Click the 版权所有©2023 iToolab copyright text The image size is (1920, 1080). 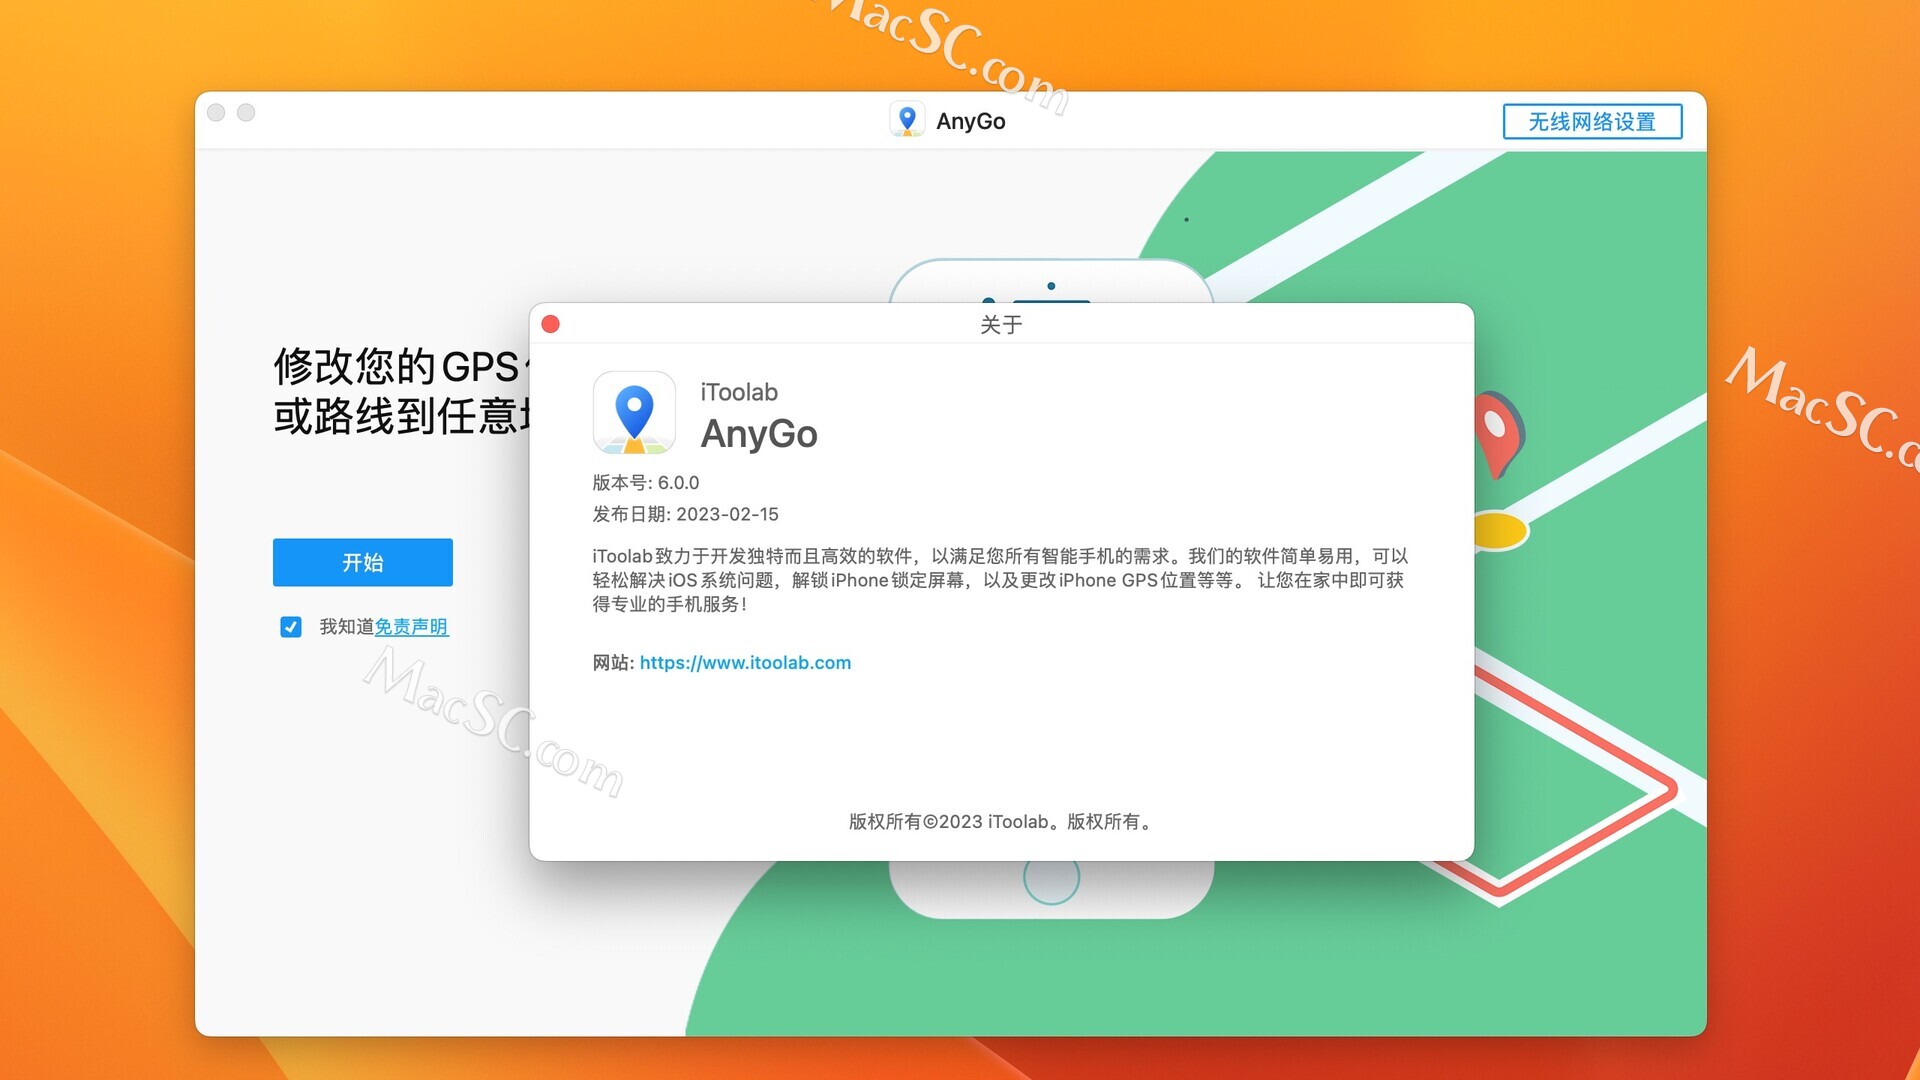point(1001,821)
